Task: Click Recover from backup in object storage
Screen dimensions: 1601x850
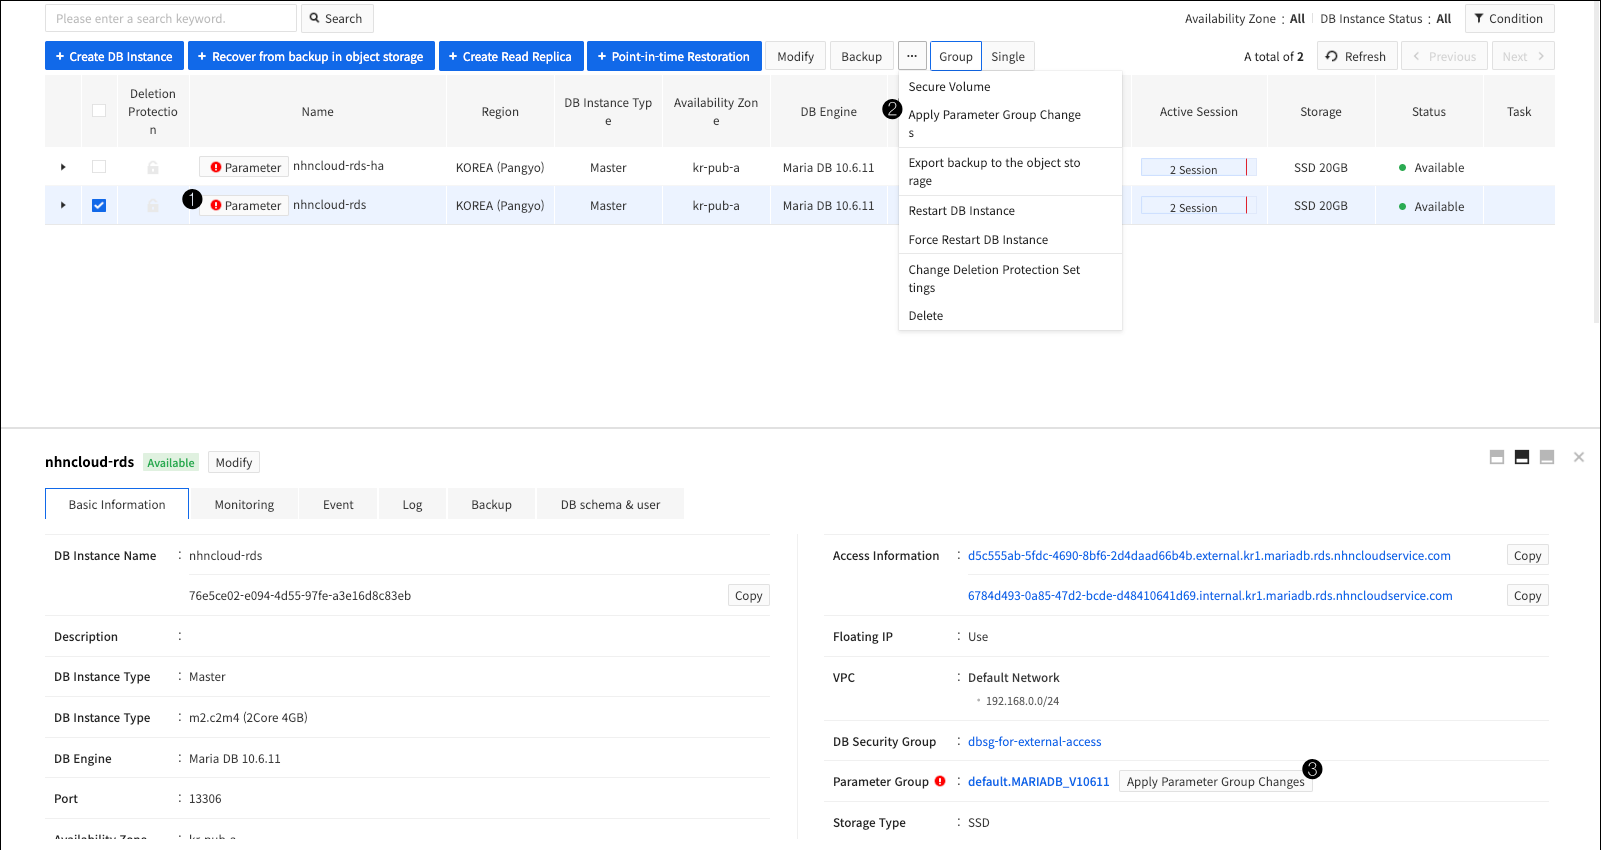Action: (311, 56)
